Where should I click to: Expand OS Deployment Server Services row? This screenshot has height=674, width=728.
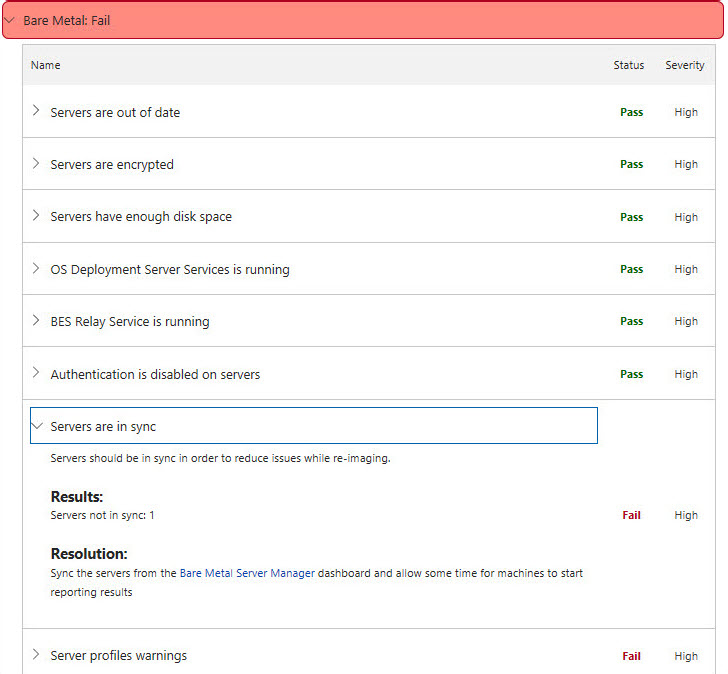click(x=37, y=269)
